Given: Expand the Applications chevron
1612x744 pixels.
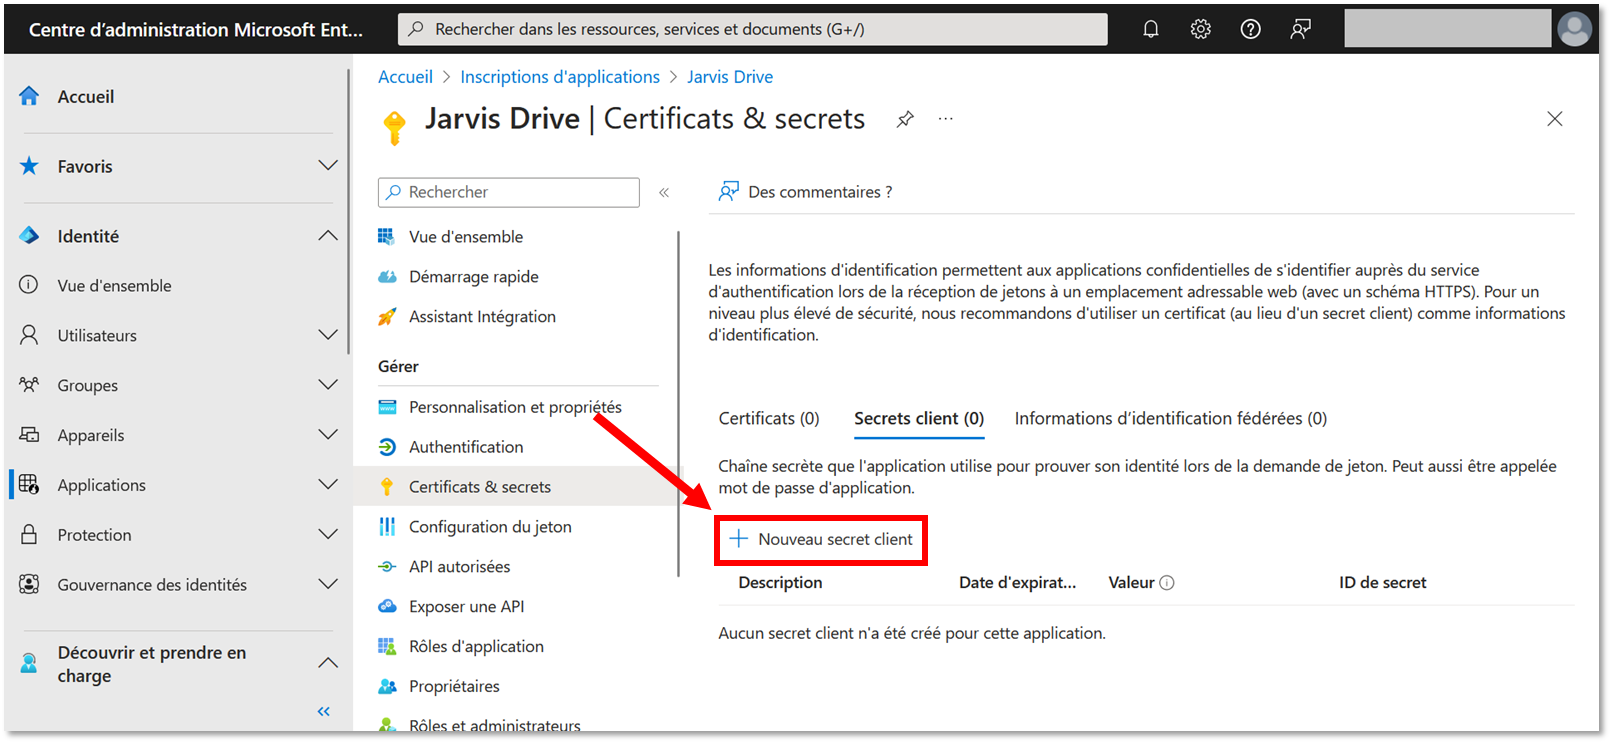Looking at the screenshot, I should (328, 484).
